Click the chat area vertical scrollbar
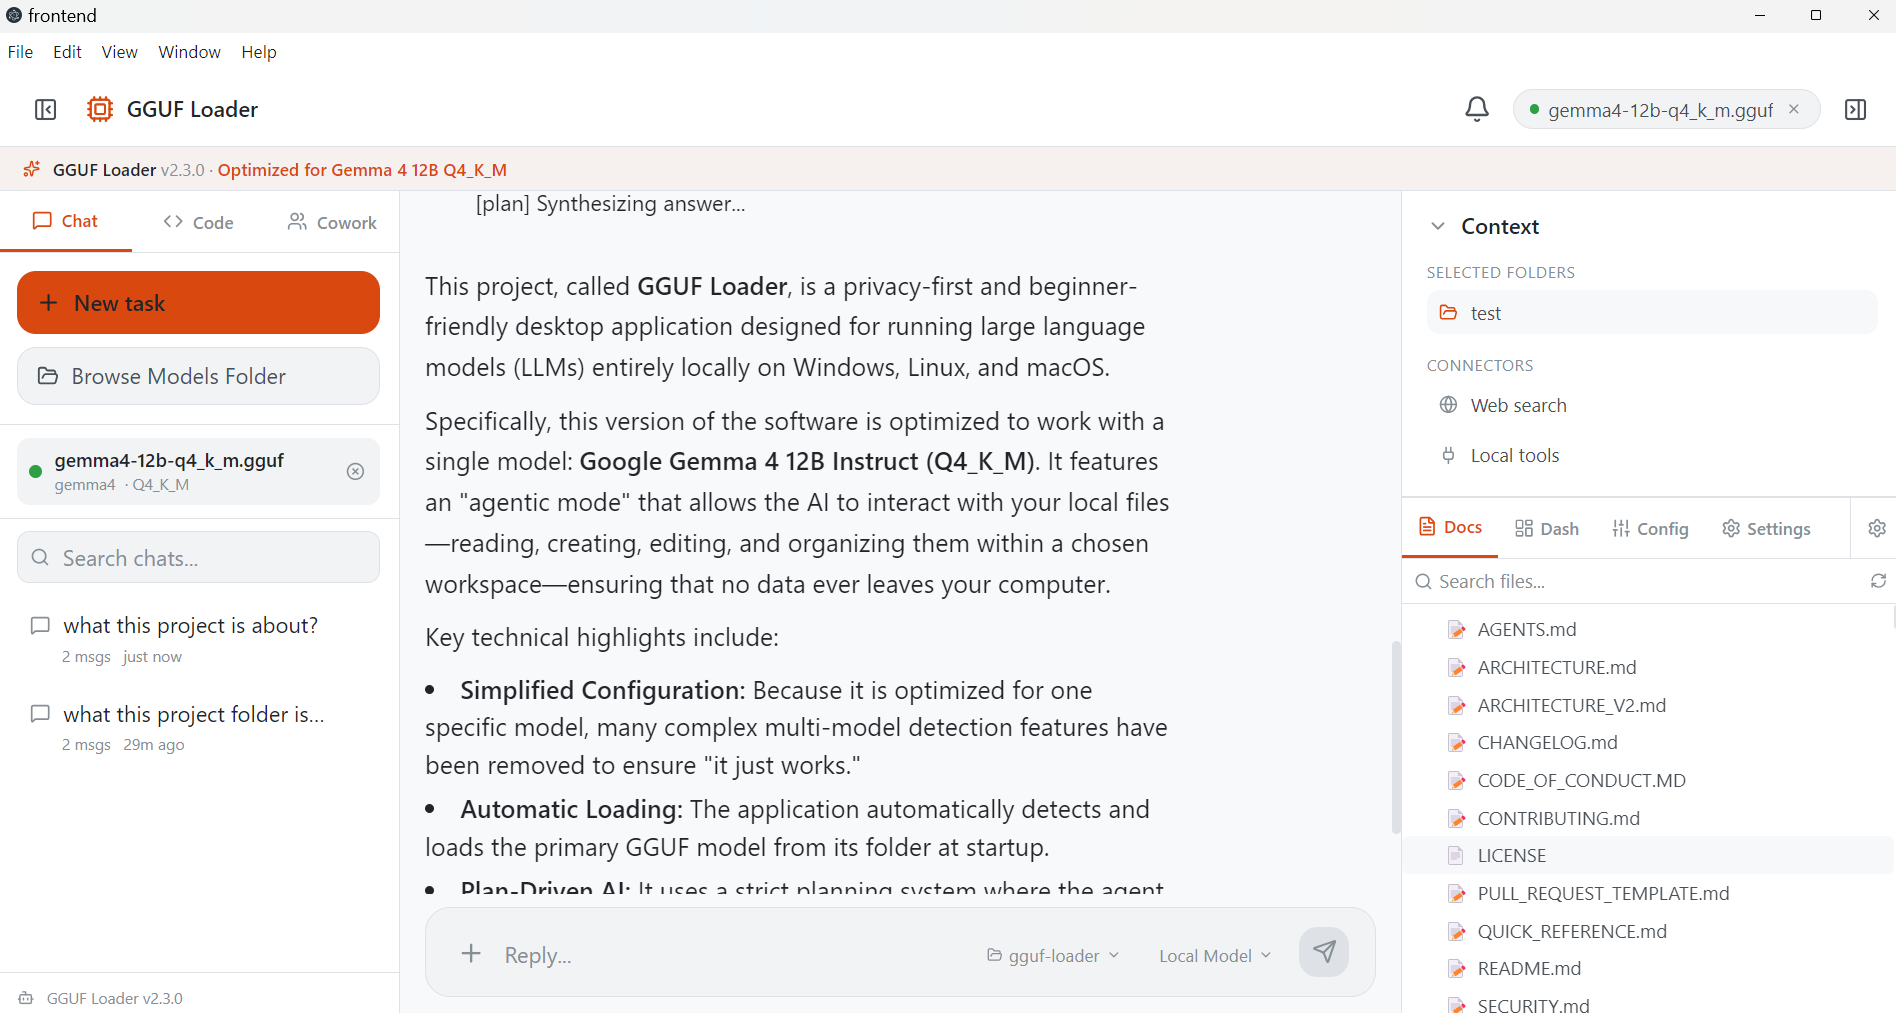Image resolution: width=1896 pixels, height=1013 pixels. (x=1396, y=737)
